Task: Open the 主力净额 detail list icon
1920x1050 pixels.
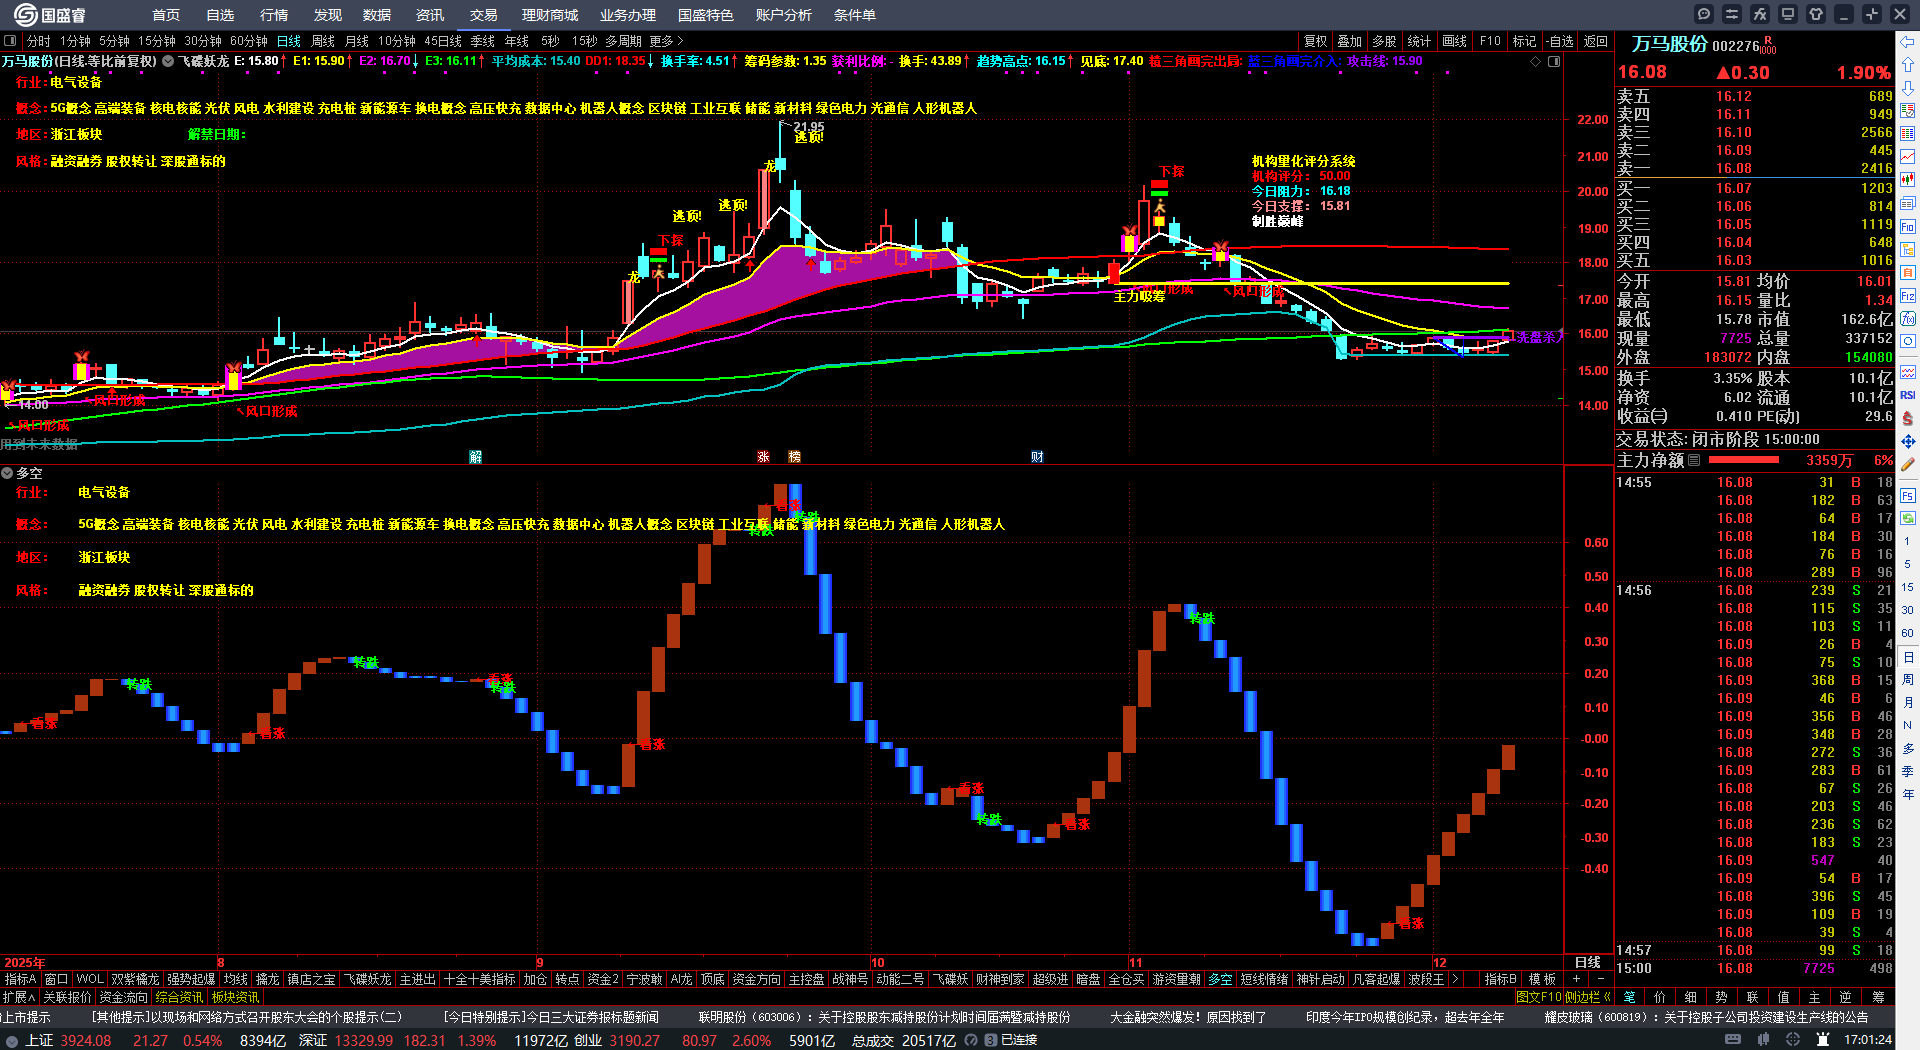Action: click(1694, 460)
